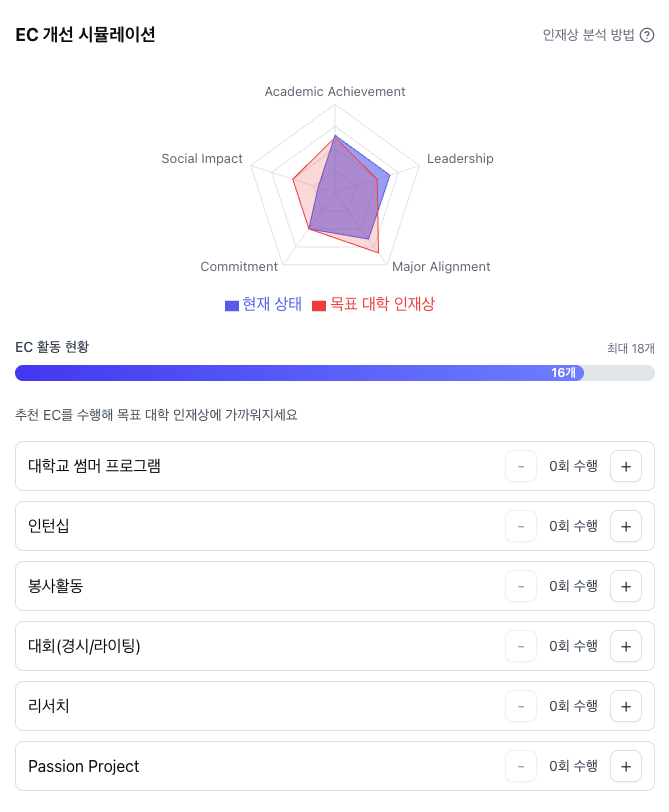This screenshot has width=669, height=812.
Task: Increase 대회(경시/라이팅) count with plus
Action: point(626,646)
